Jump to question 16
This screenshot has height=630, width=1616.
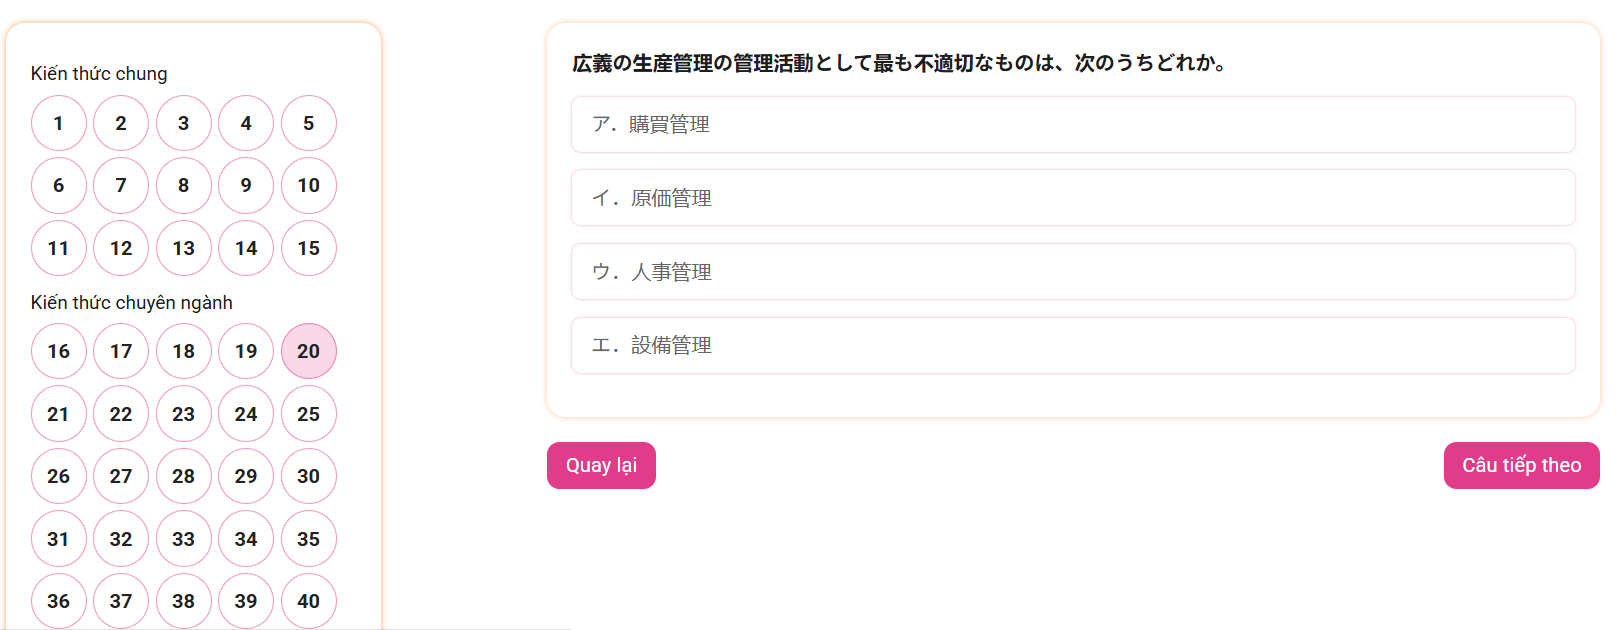coord(59,351)
